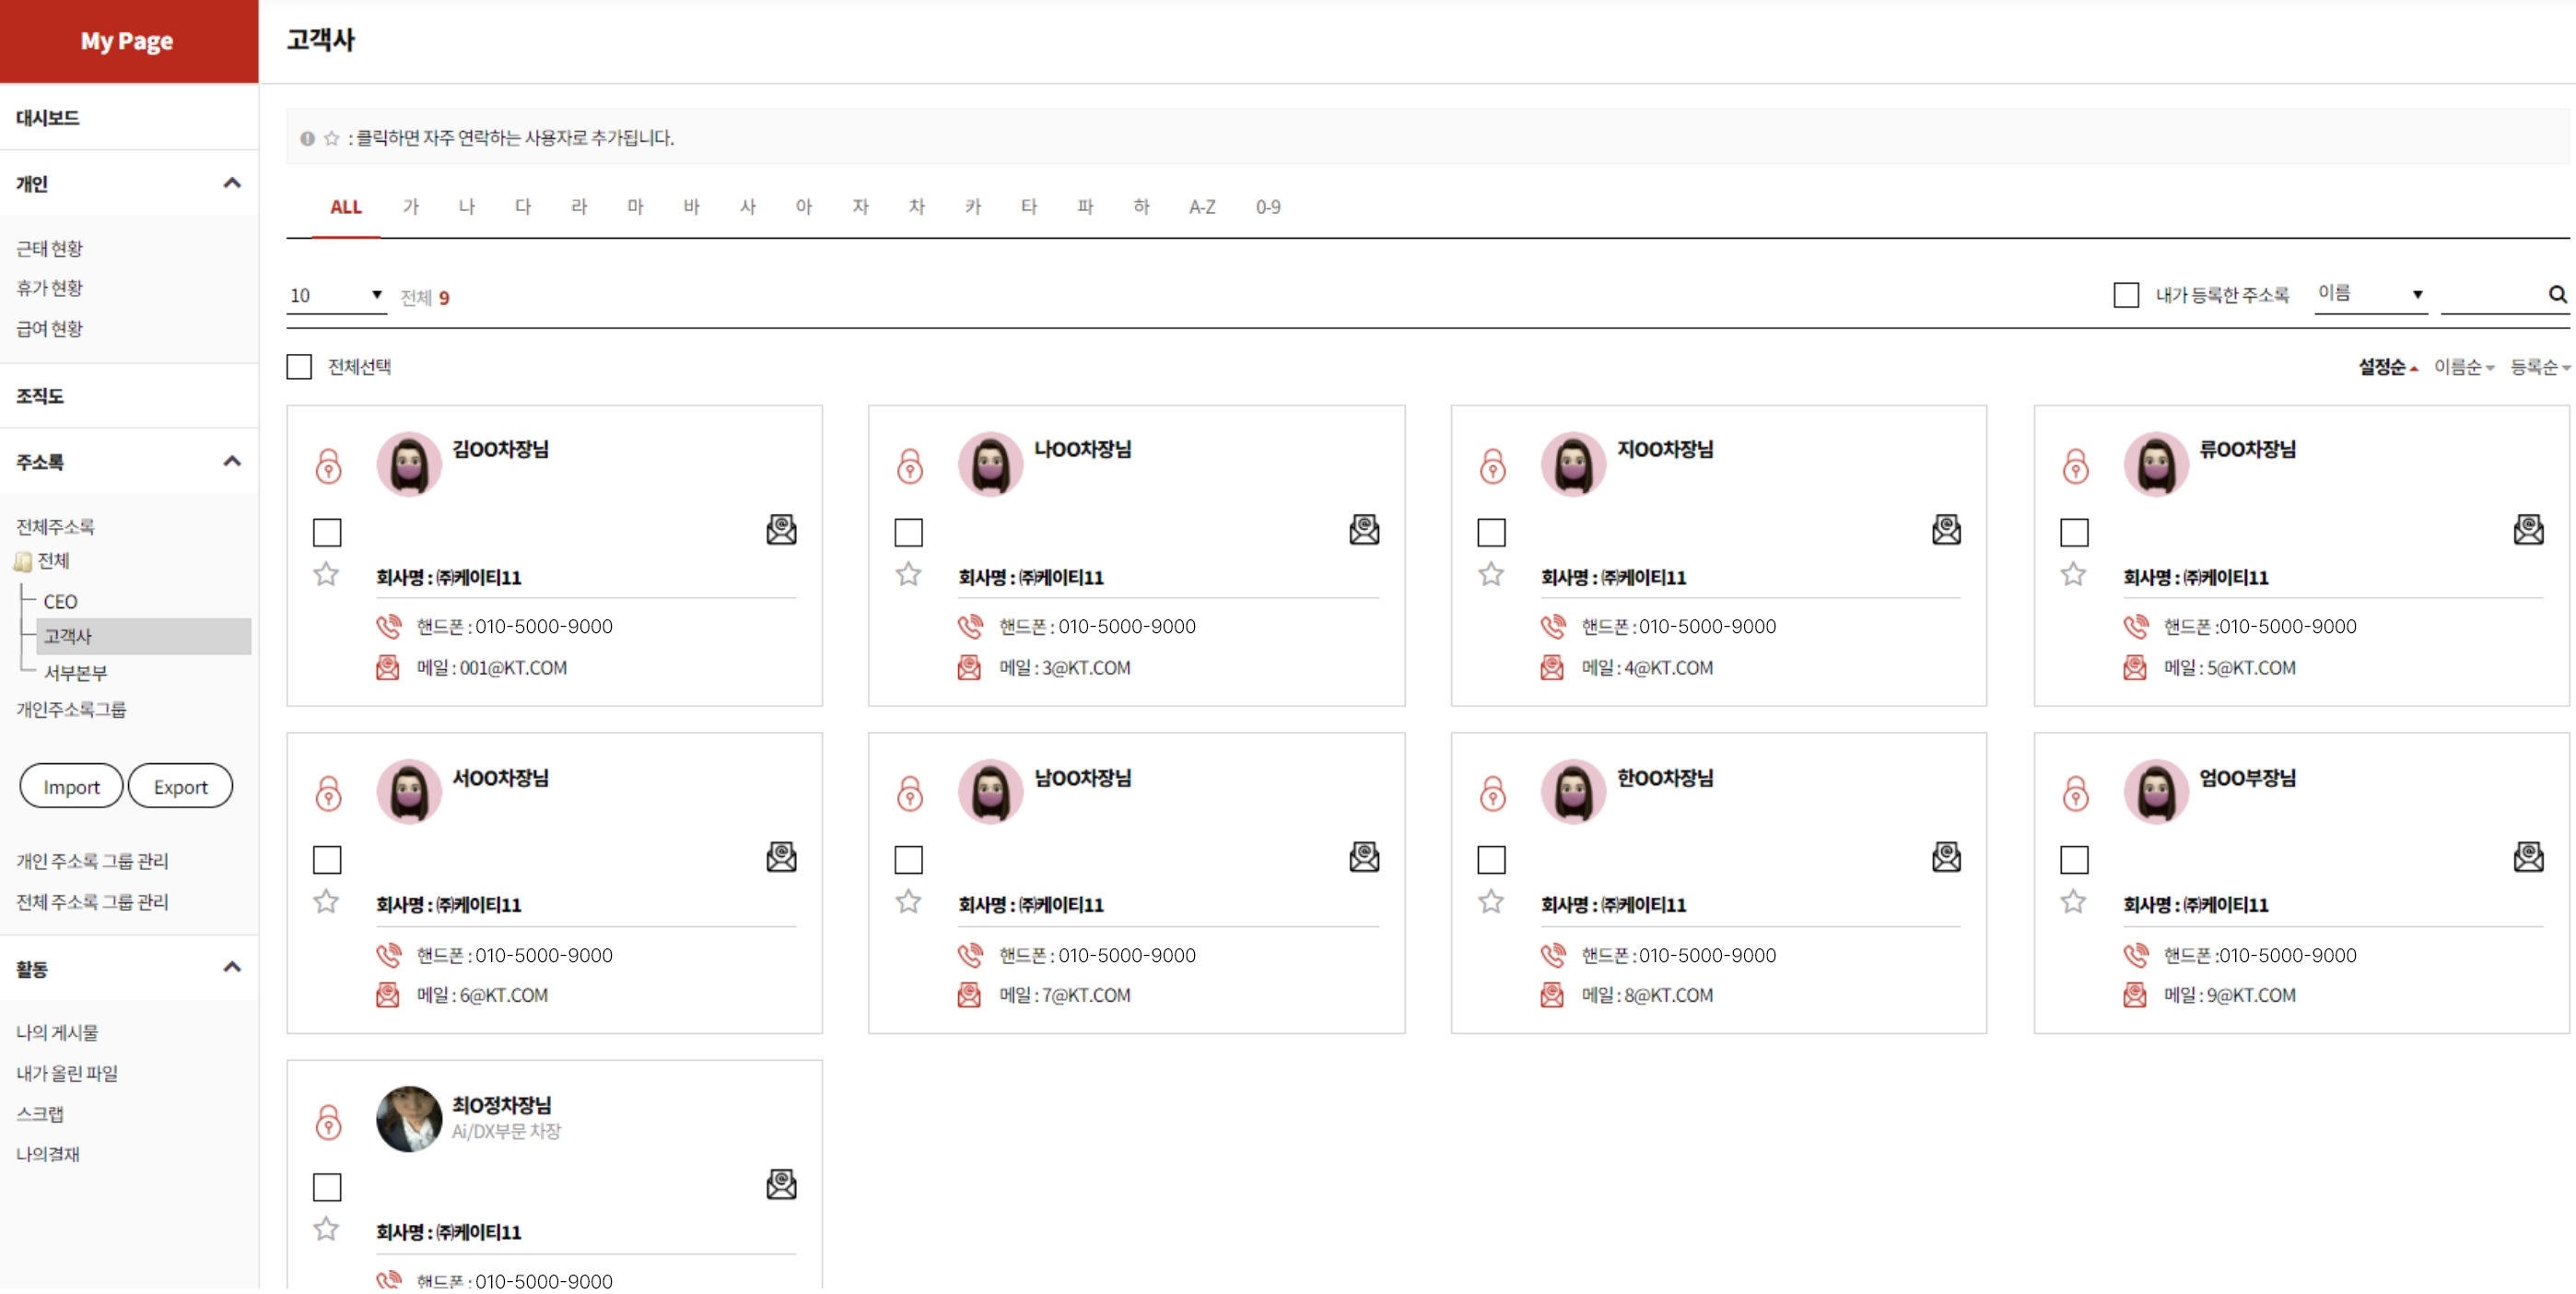Click the lock icon on 나OO차장님 card
The width and height of the screenshot is (2576, 1294).
[910, 466]
